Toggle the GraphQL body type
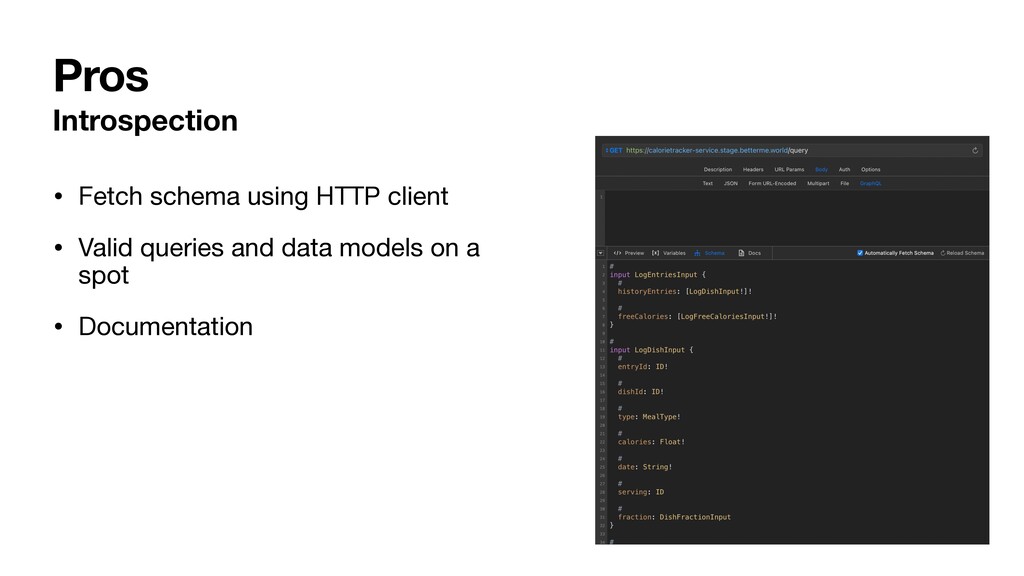1024x576 pixels. point(870,183)
